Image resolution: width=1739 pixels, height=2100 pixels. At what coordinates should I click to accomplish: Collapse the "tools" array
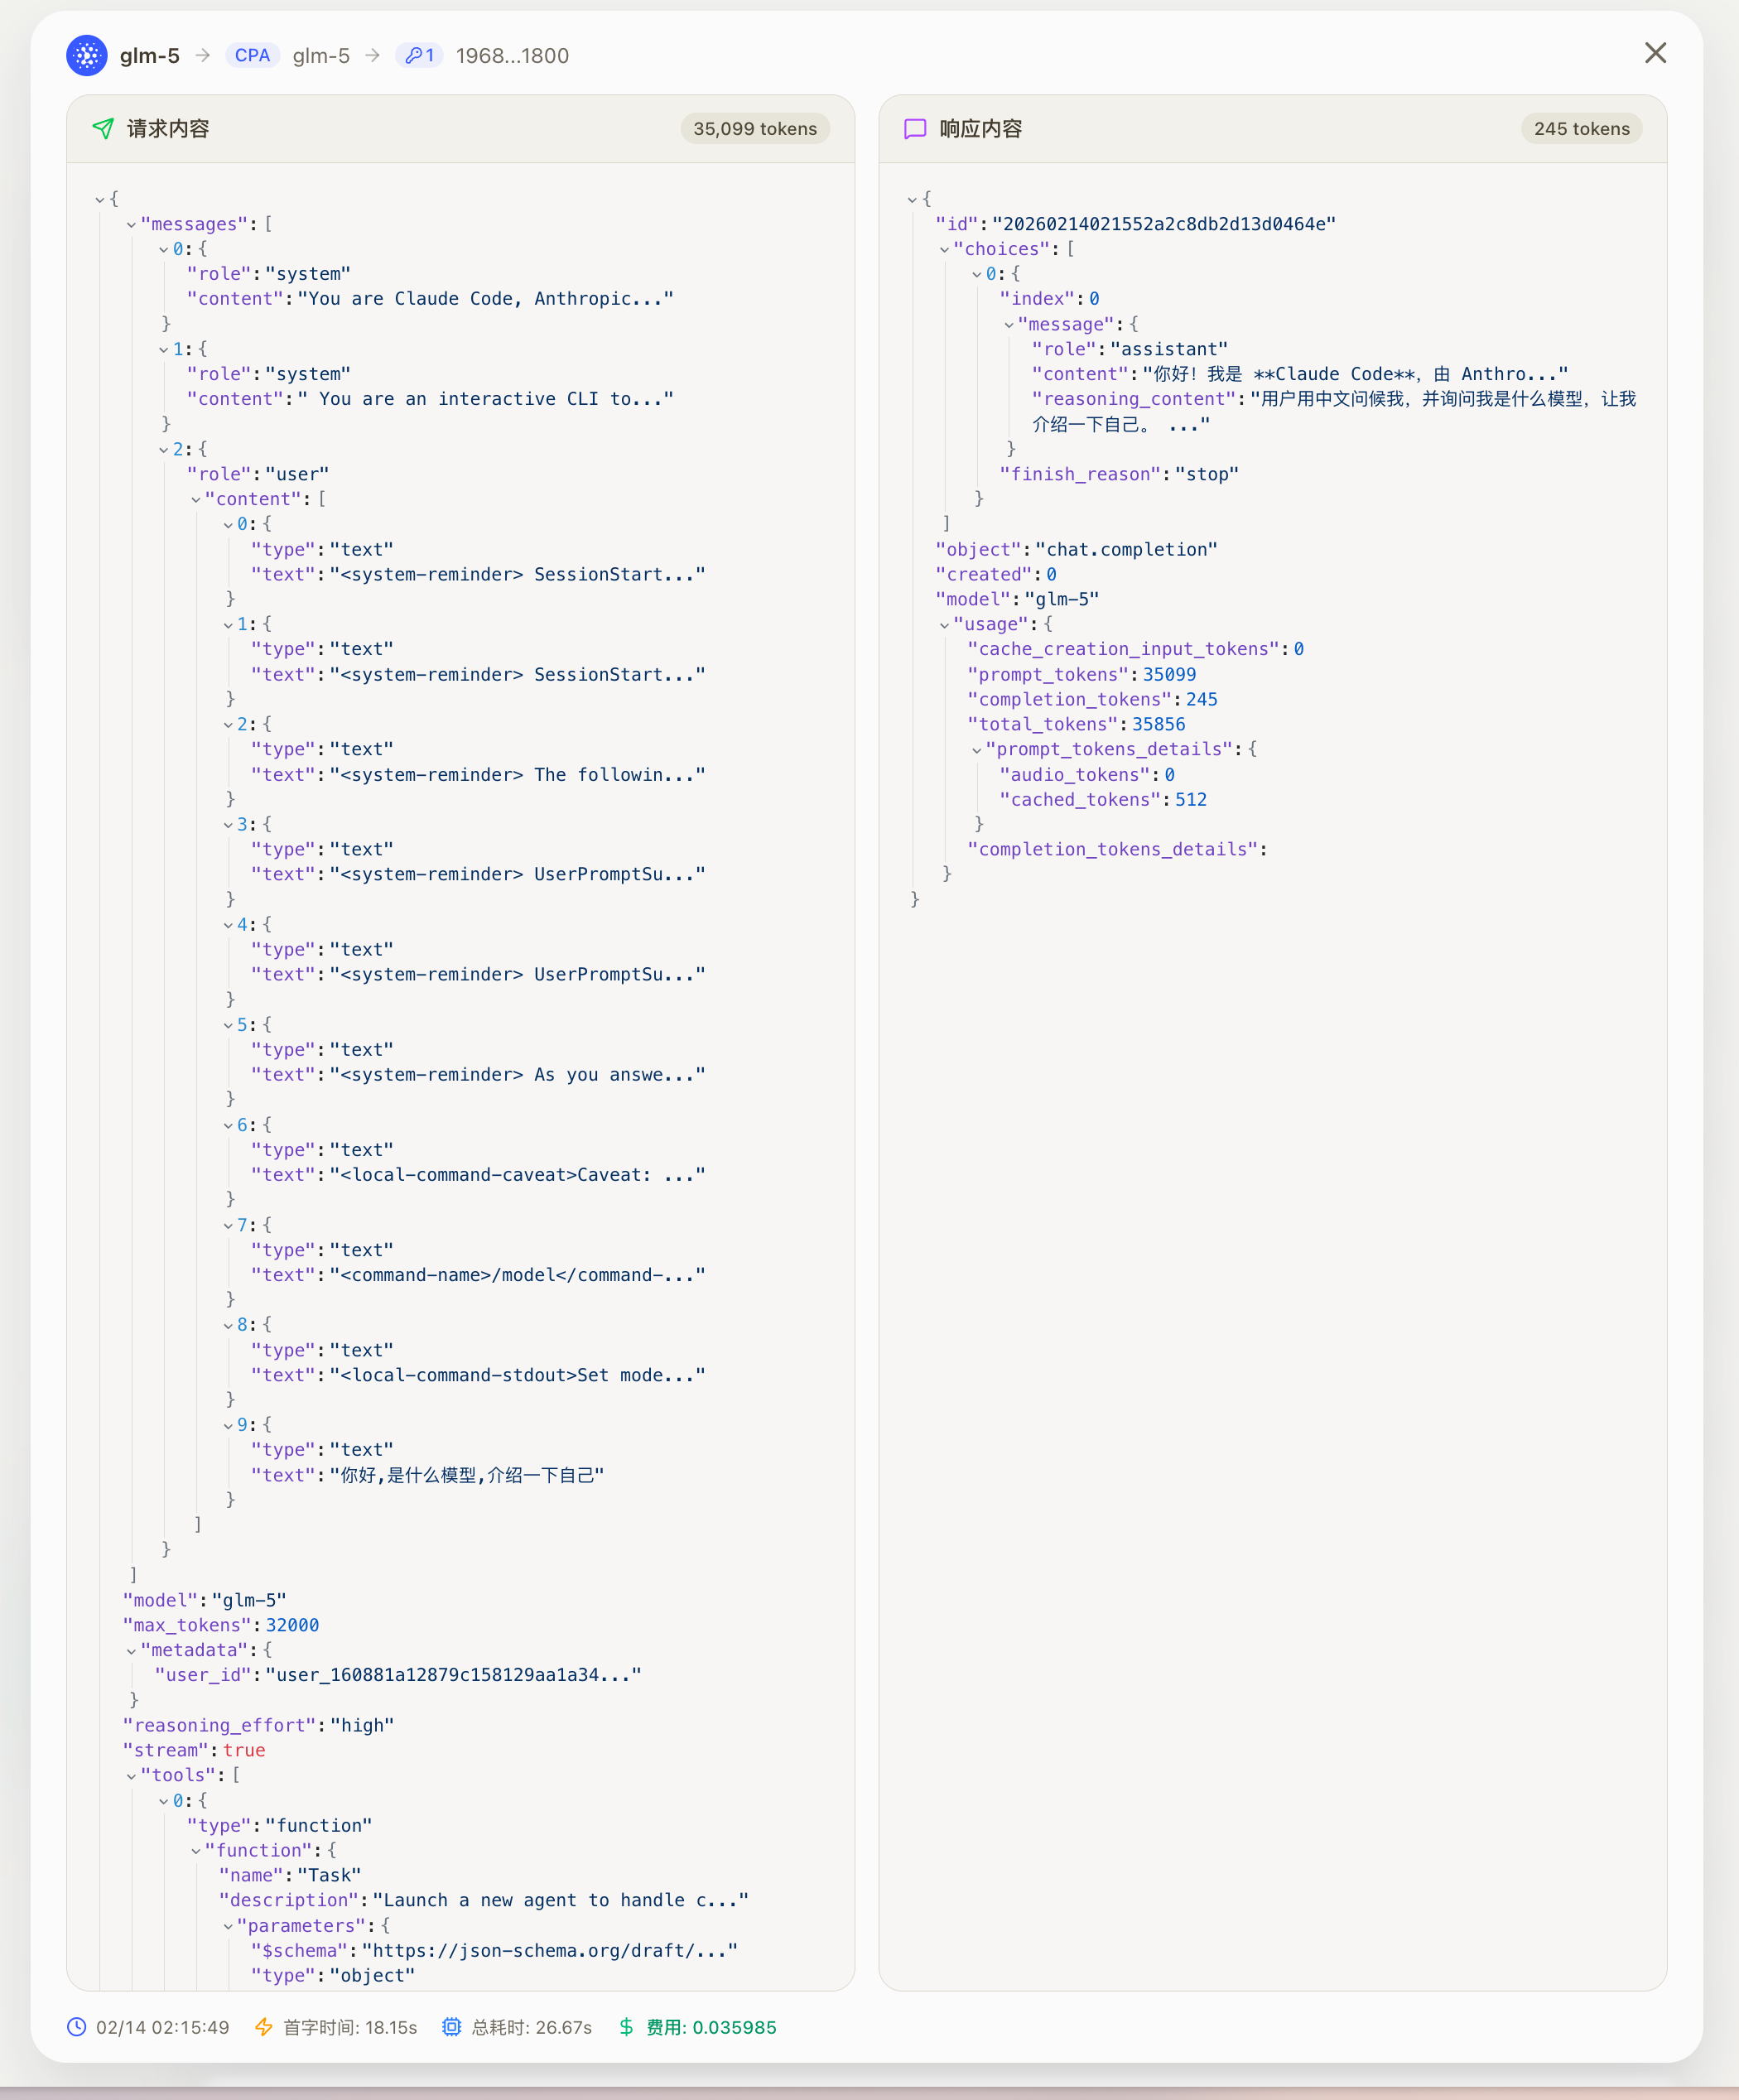(x=131, y=1775)
